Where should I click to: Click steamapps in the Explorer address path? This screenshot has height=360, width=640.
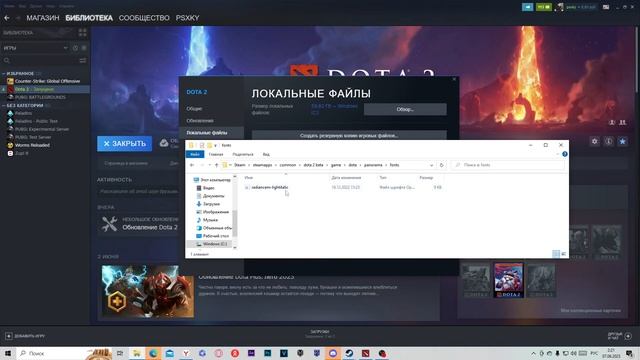pyautogui.click(x=262, y=165)
